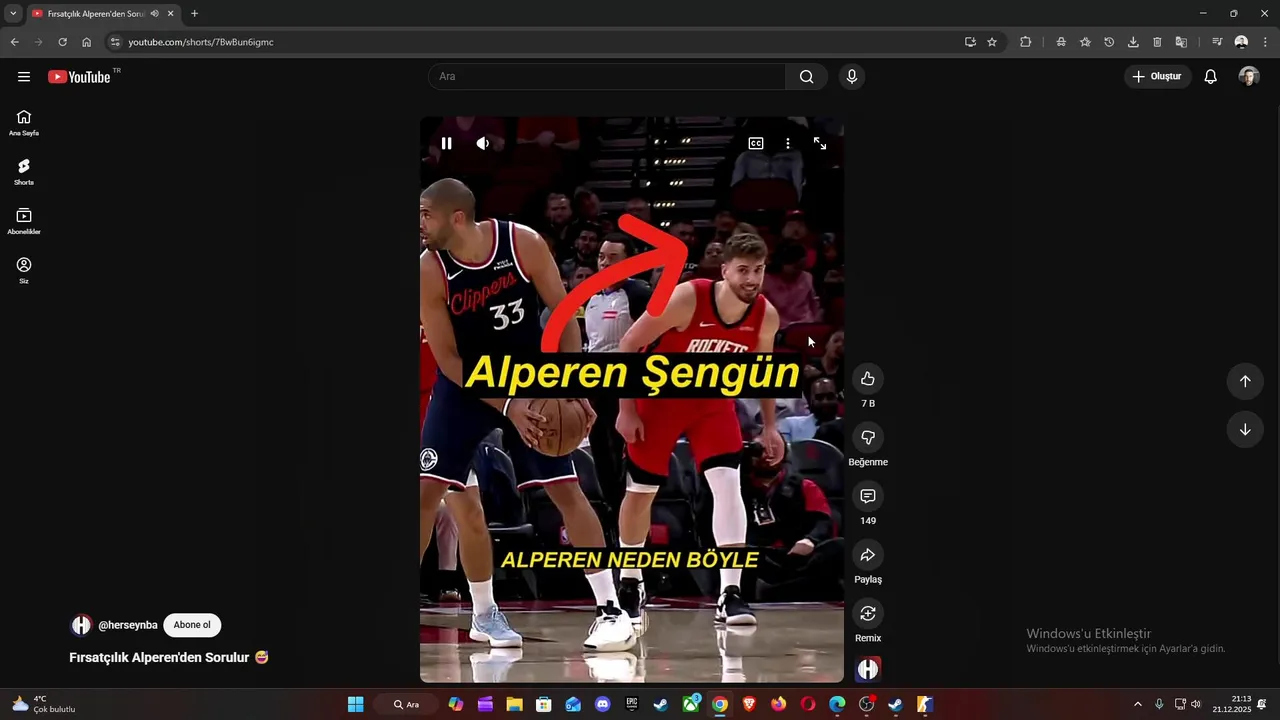The width and height of the screenshot is (1280, 720).
Task: Remix this Short
Action: 868,613
